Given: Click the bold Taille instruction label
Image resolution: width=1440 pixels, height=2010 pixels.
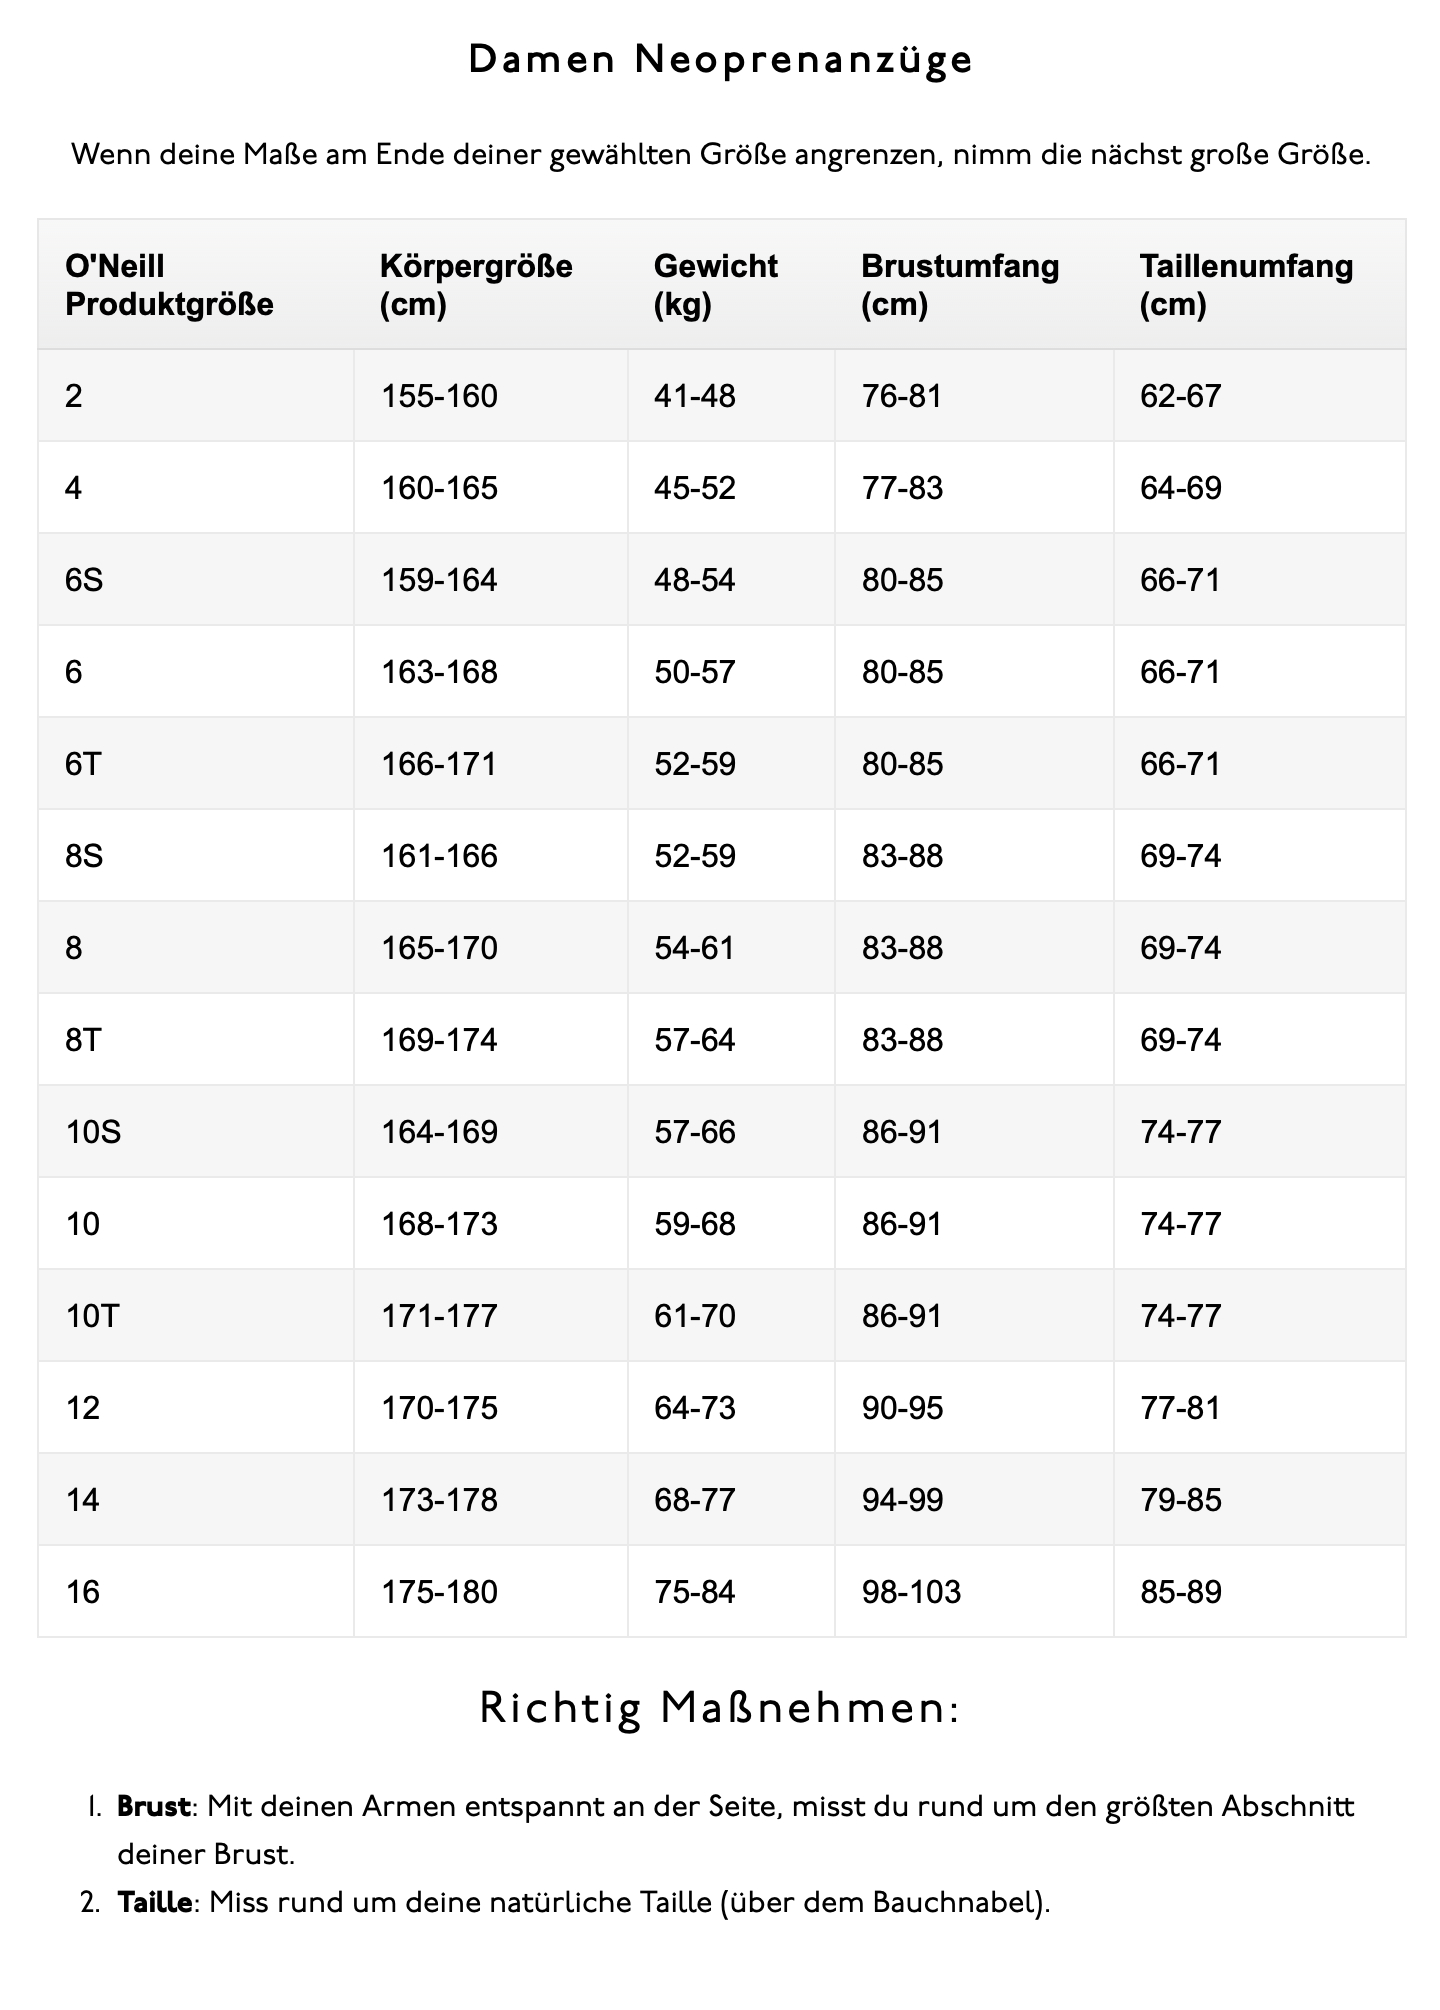Looking at the screenshot, I should pyautogui.click(x=154, y=1902).
